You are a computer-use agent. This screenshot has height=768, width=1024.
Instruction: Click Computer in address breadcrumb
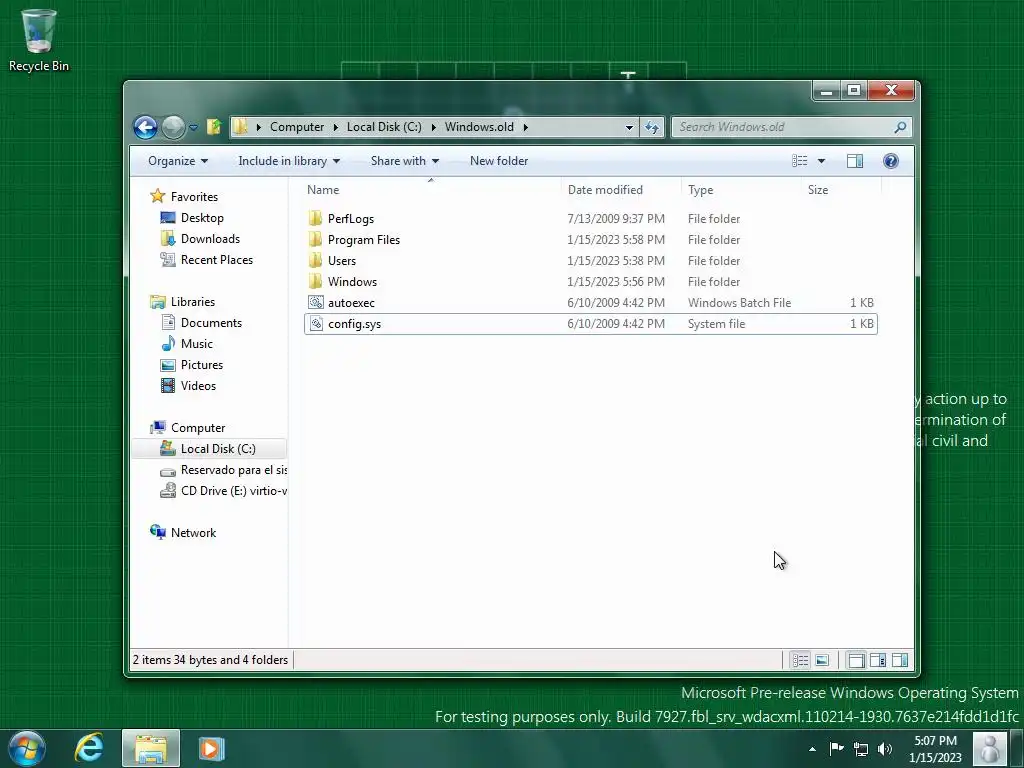coord(297,127)
